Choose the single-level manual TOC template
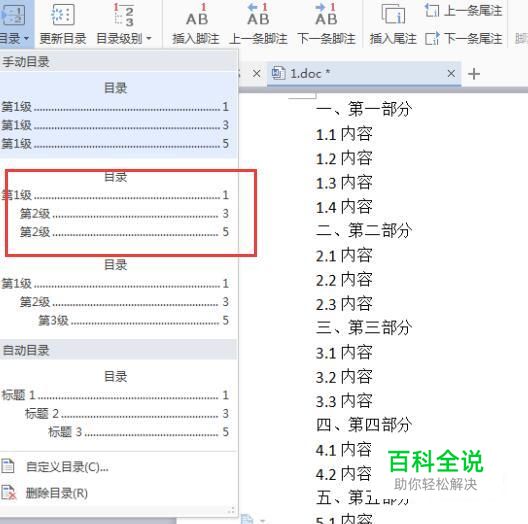This screenshot has height=524, width=528. pos(118,115)
